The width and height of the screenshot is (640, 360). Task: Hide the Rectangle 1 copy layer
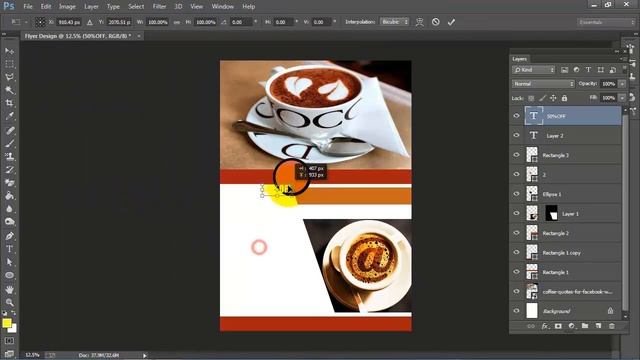tap(516, 253)
